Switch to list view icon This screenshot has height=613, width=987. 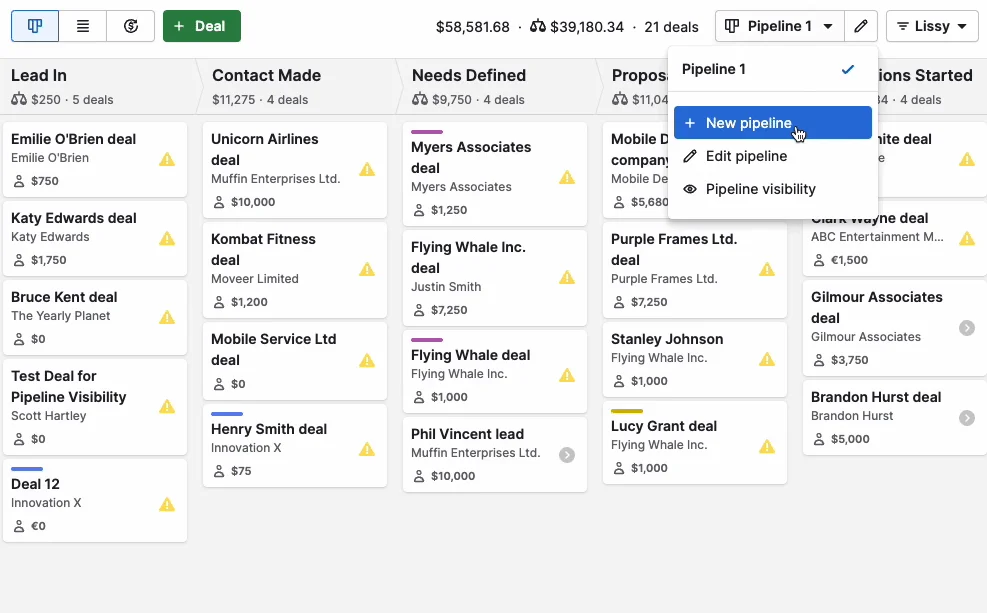tap(83, 26)
